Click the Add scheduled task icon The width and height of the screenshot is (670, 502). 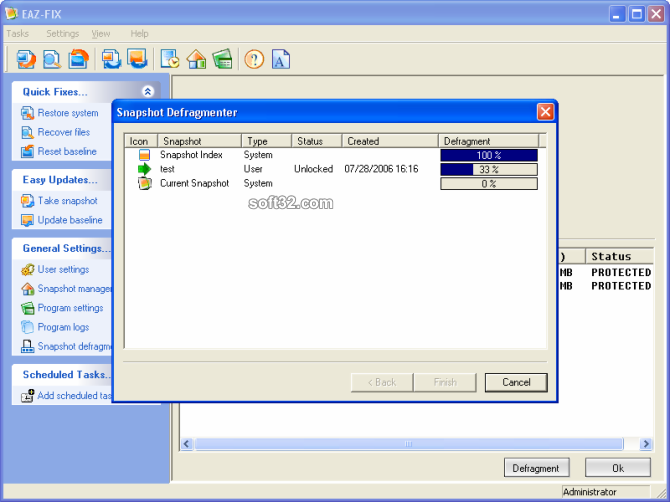pos(27,396)
